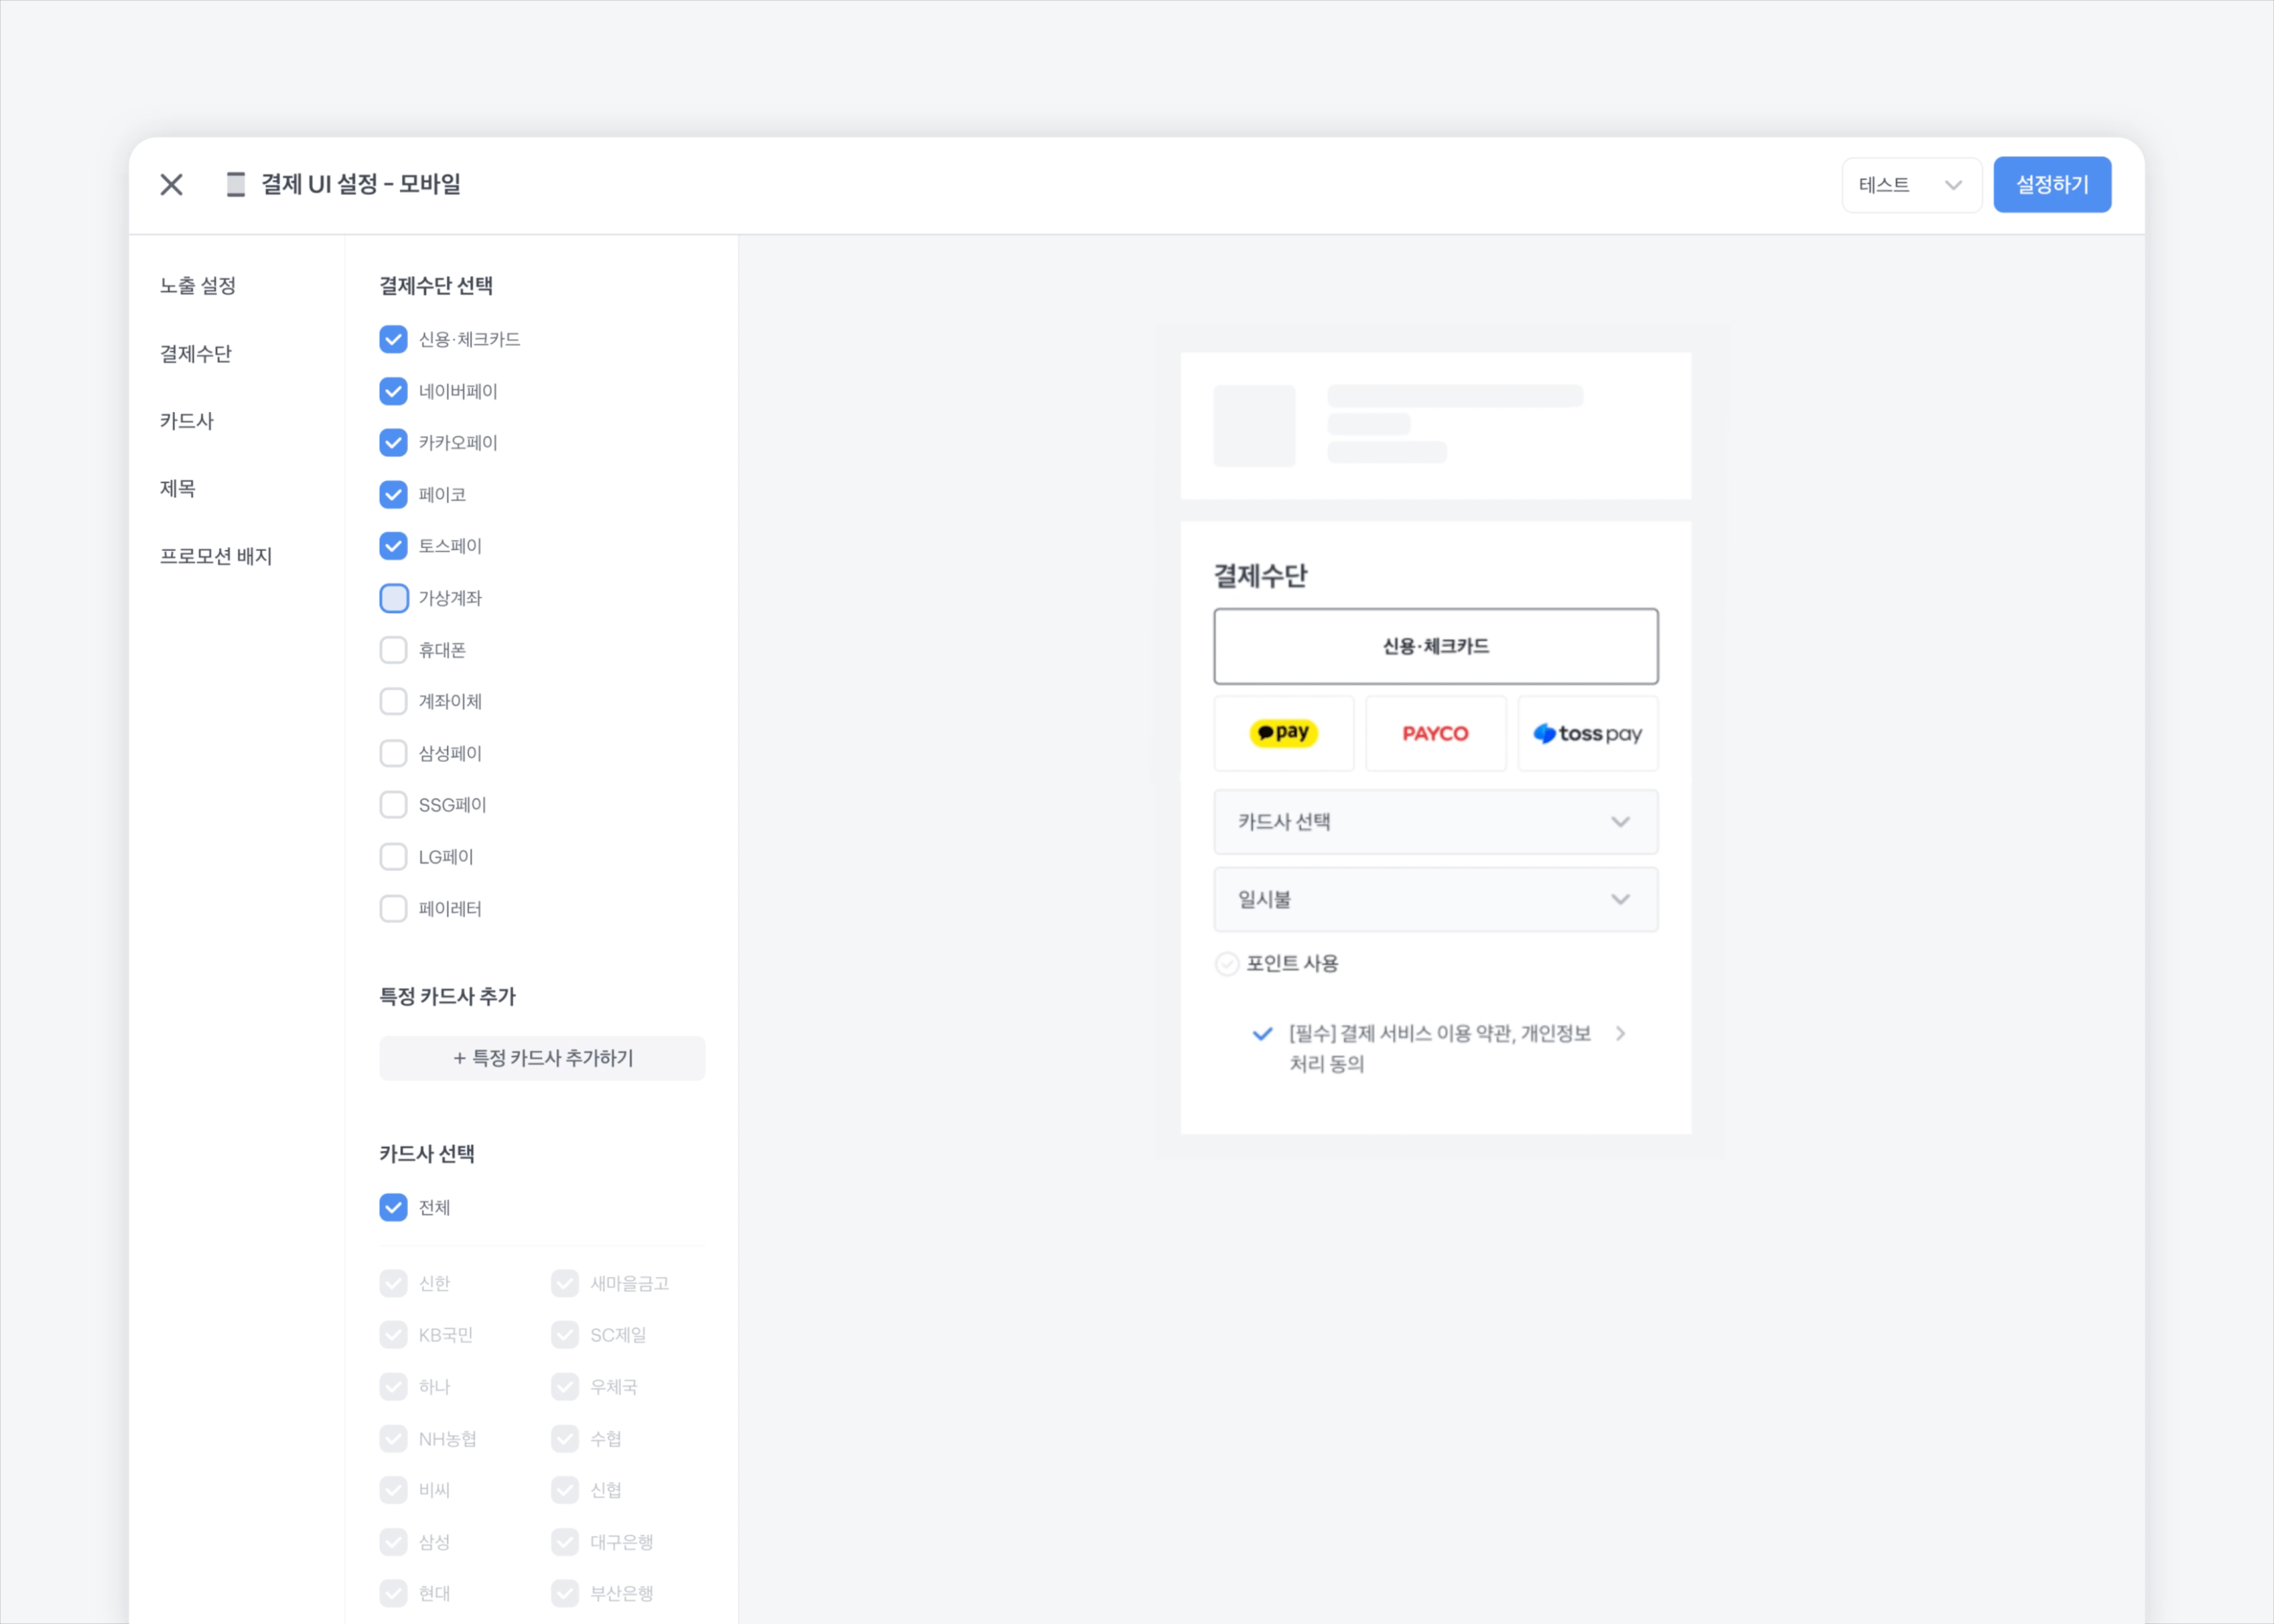Uncheck the 전체 card company checkbox

[x=394, y=1207]
